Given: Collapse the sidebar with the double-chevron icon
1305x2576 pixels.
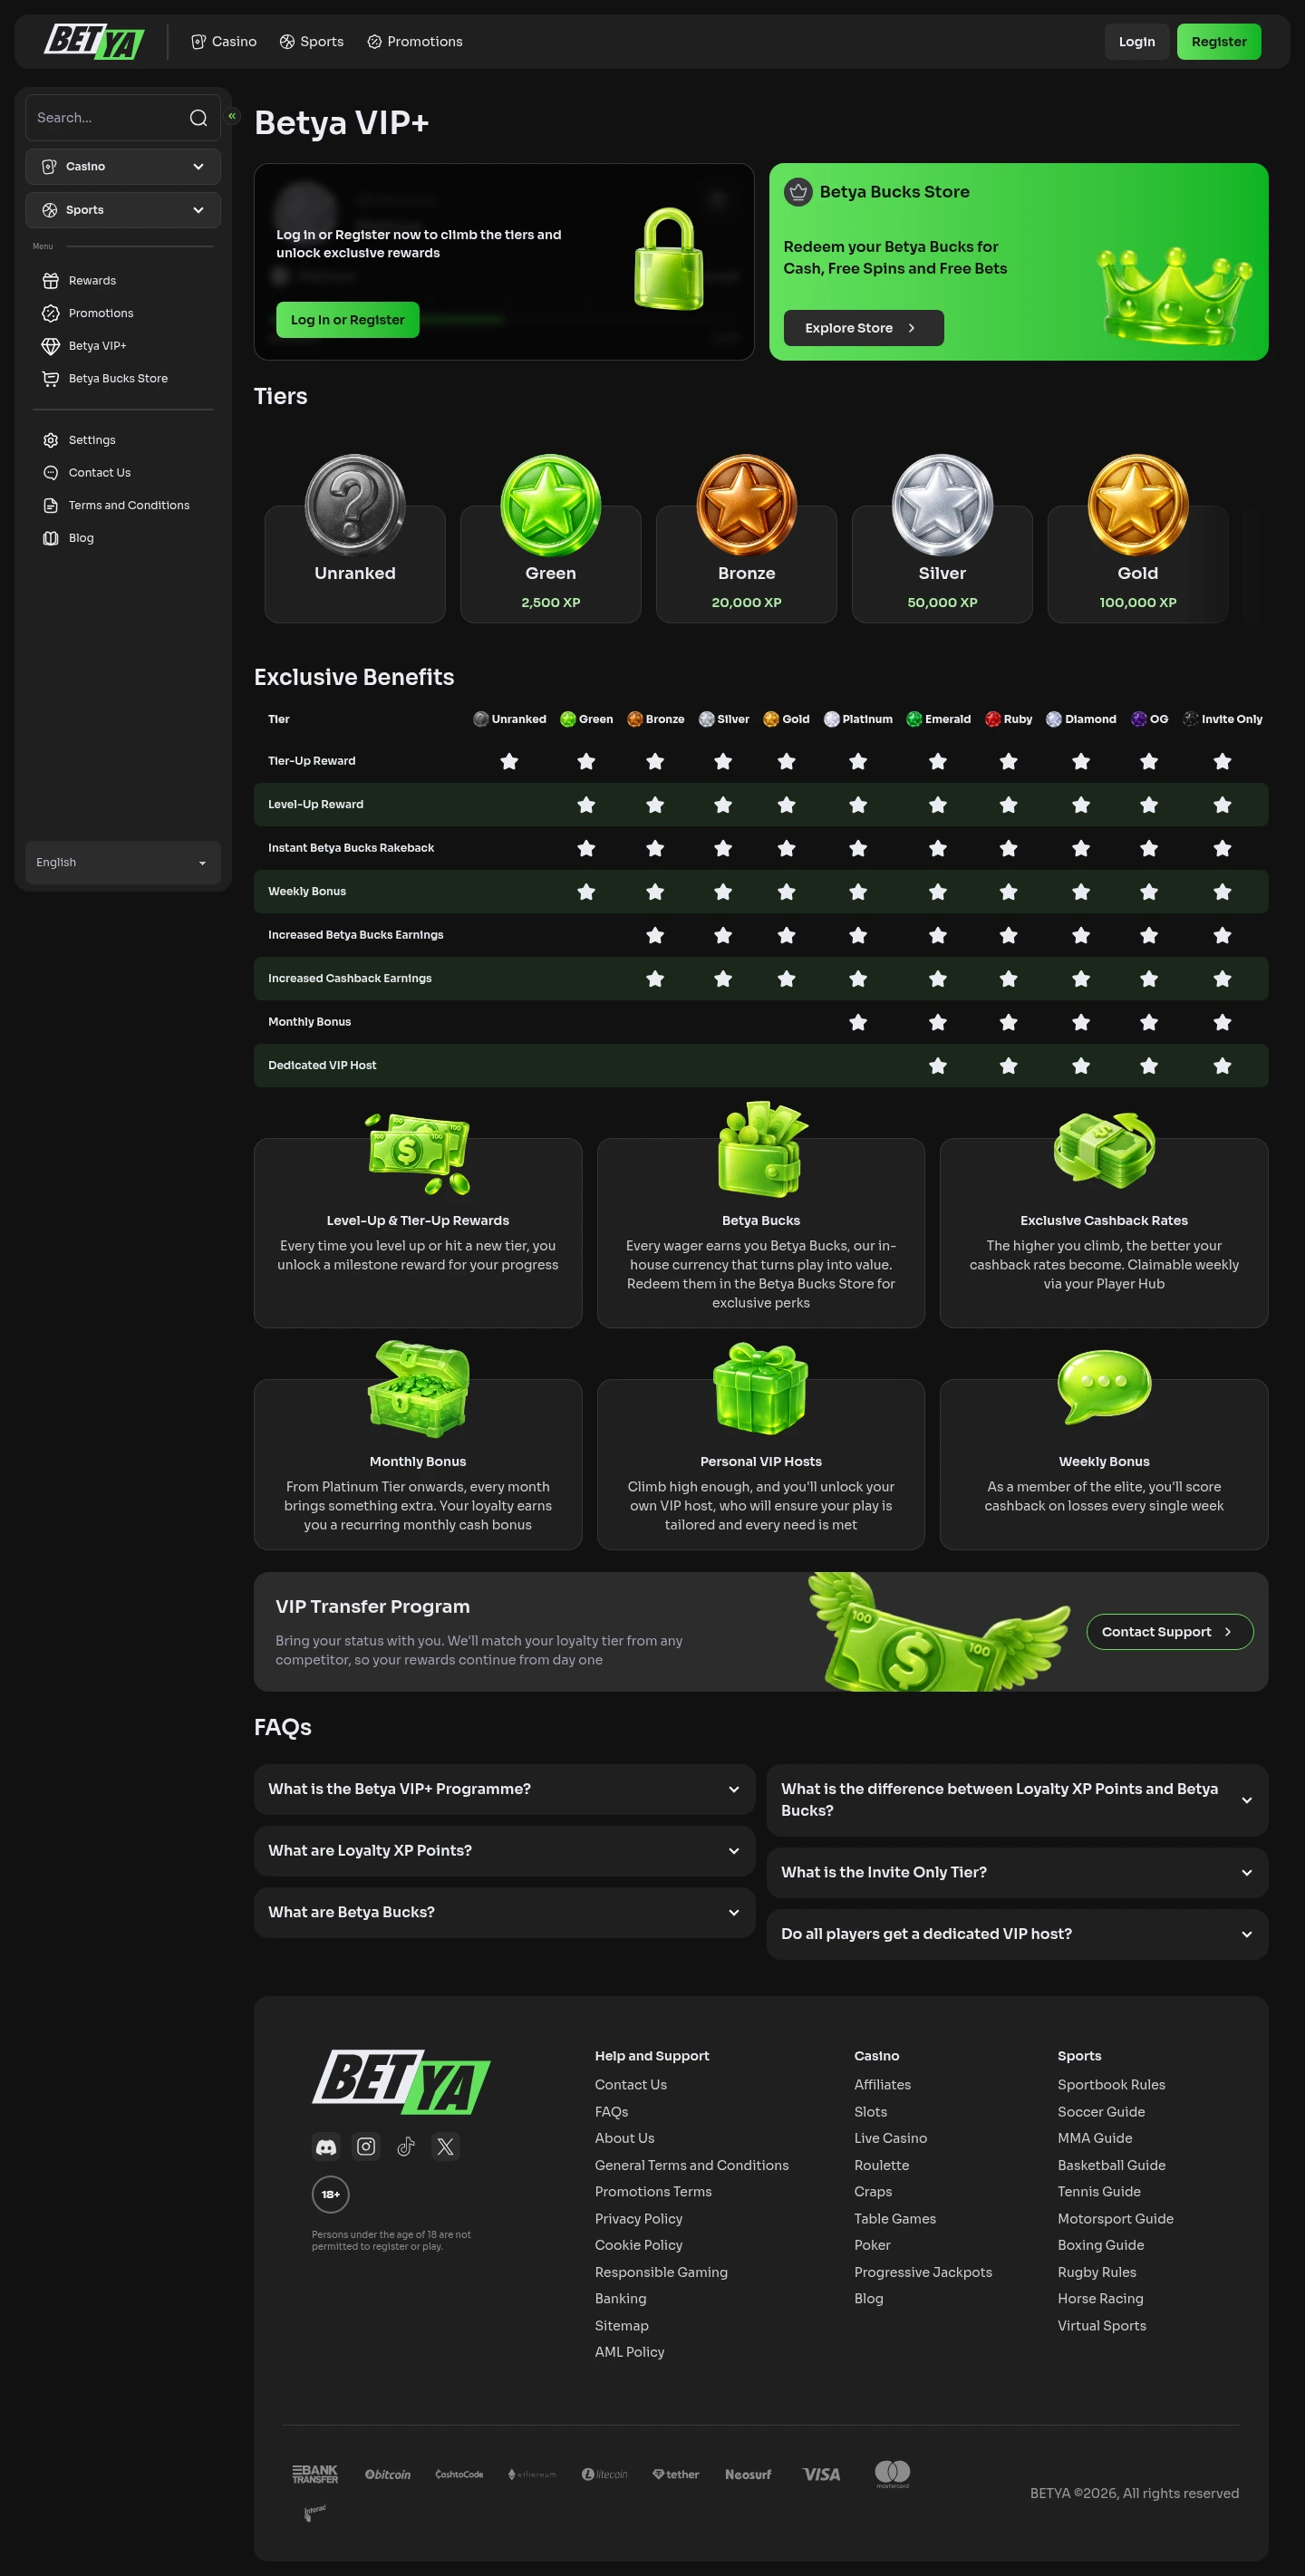Looking at the screenshot, I should click(232, 116).
